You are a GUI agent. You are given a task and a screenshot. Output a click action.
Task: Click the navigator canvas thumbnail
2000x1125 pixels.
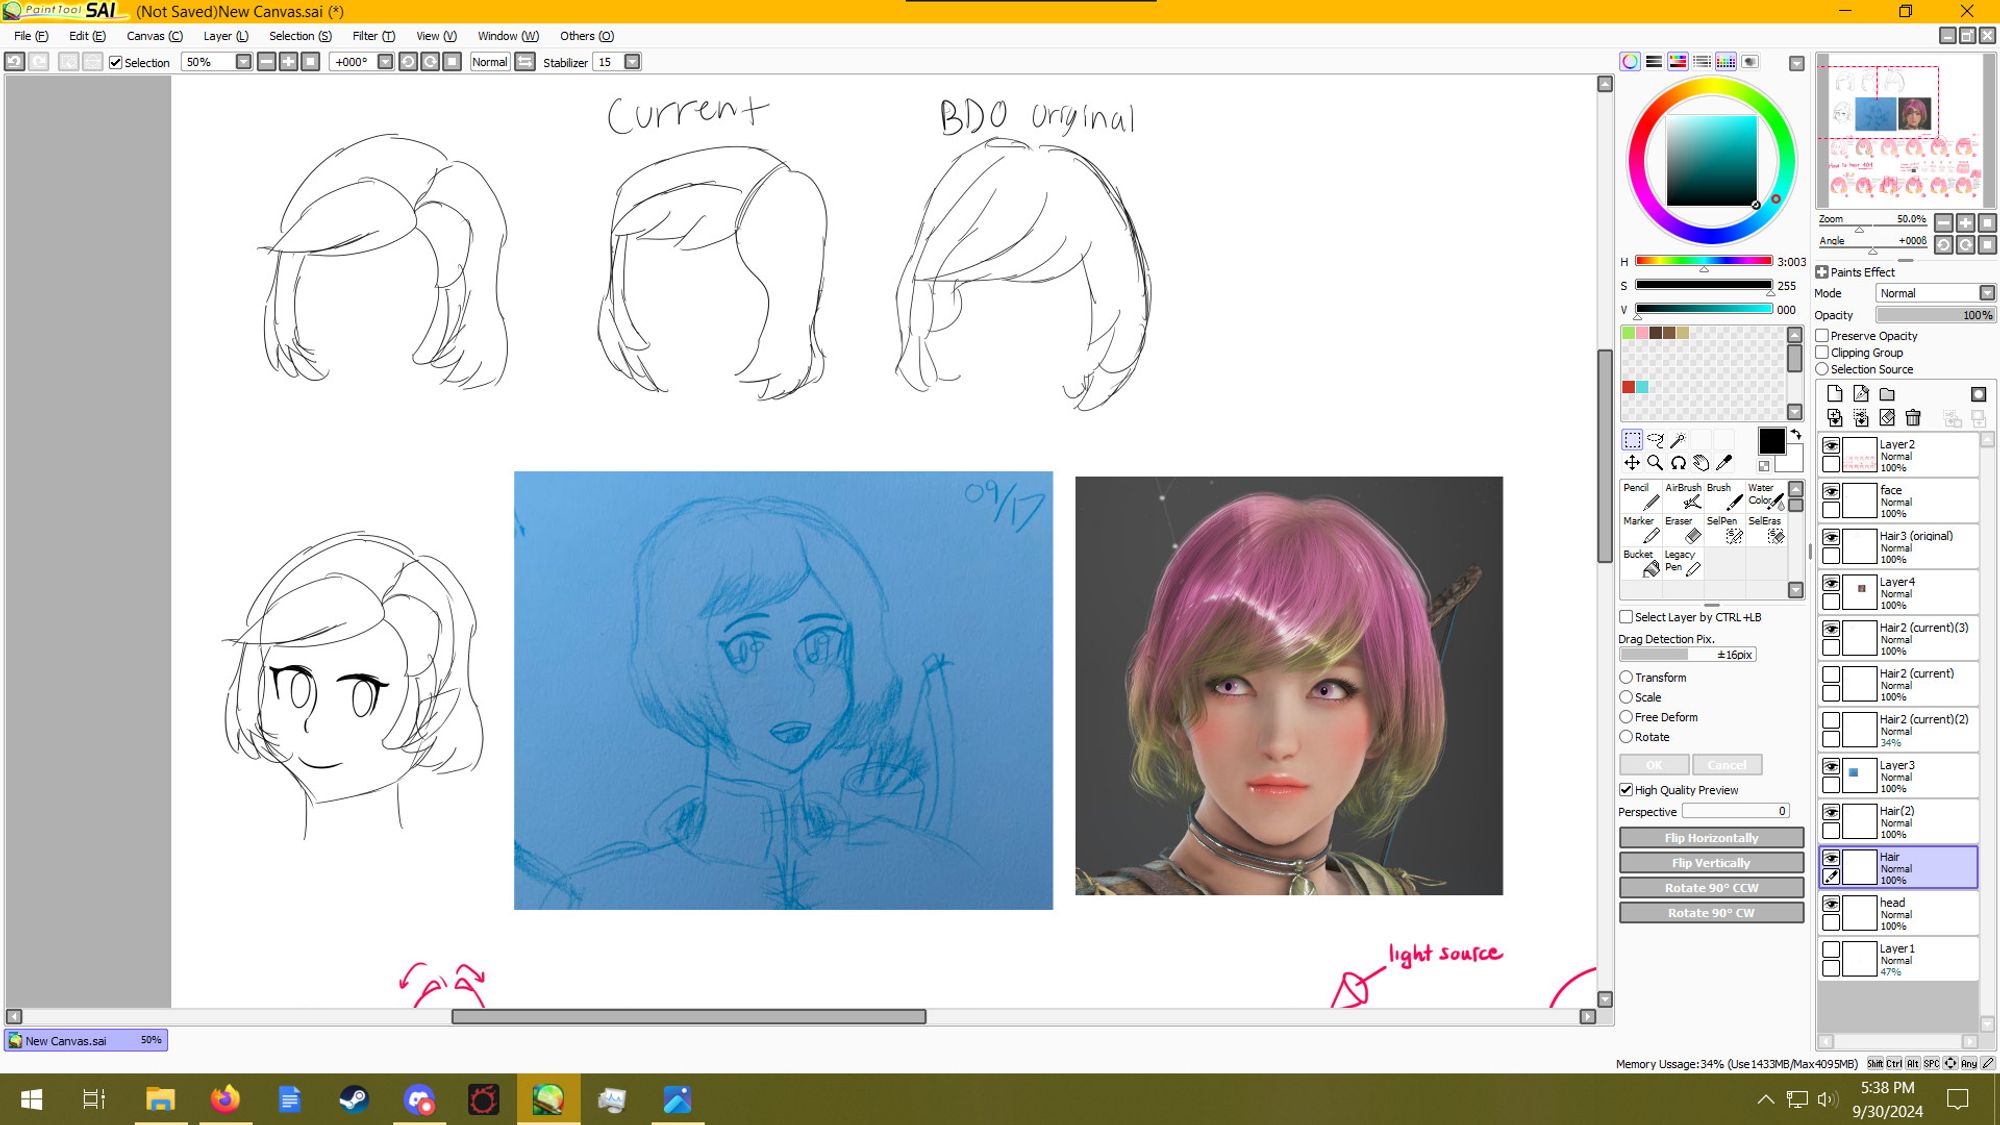pyautogui.click(x=1905, y=130)
